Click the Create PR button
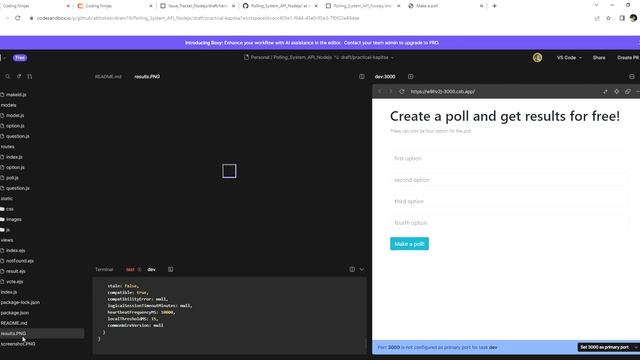 (x=628, y=58)
